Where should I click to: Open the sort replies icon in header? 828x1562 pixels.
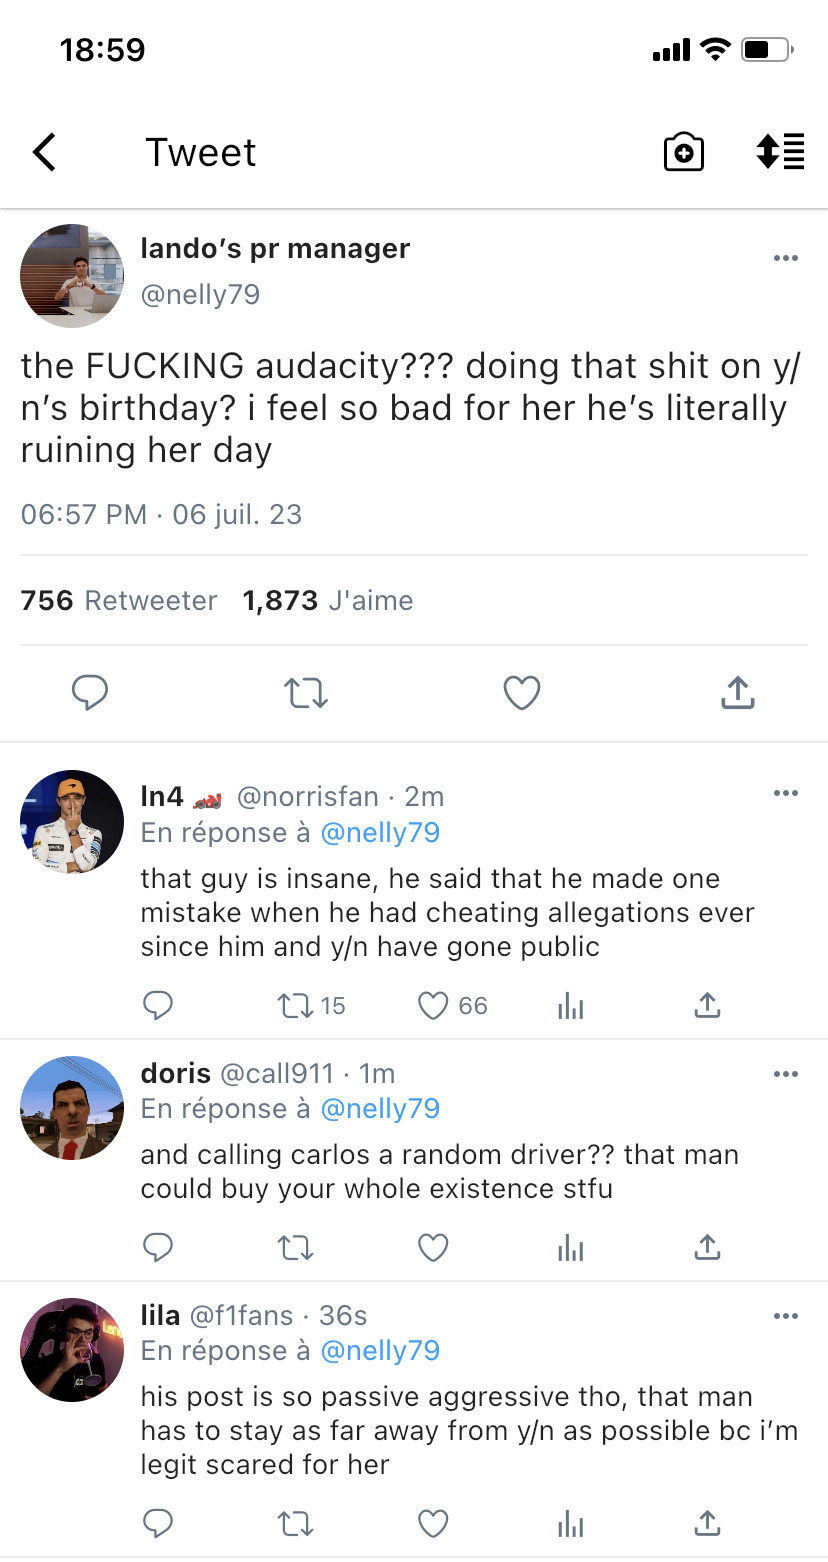click(780, 152)
